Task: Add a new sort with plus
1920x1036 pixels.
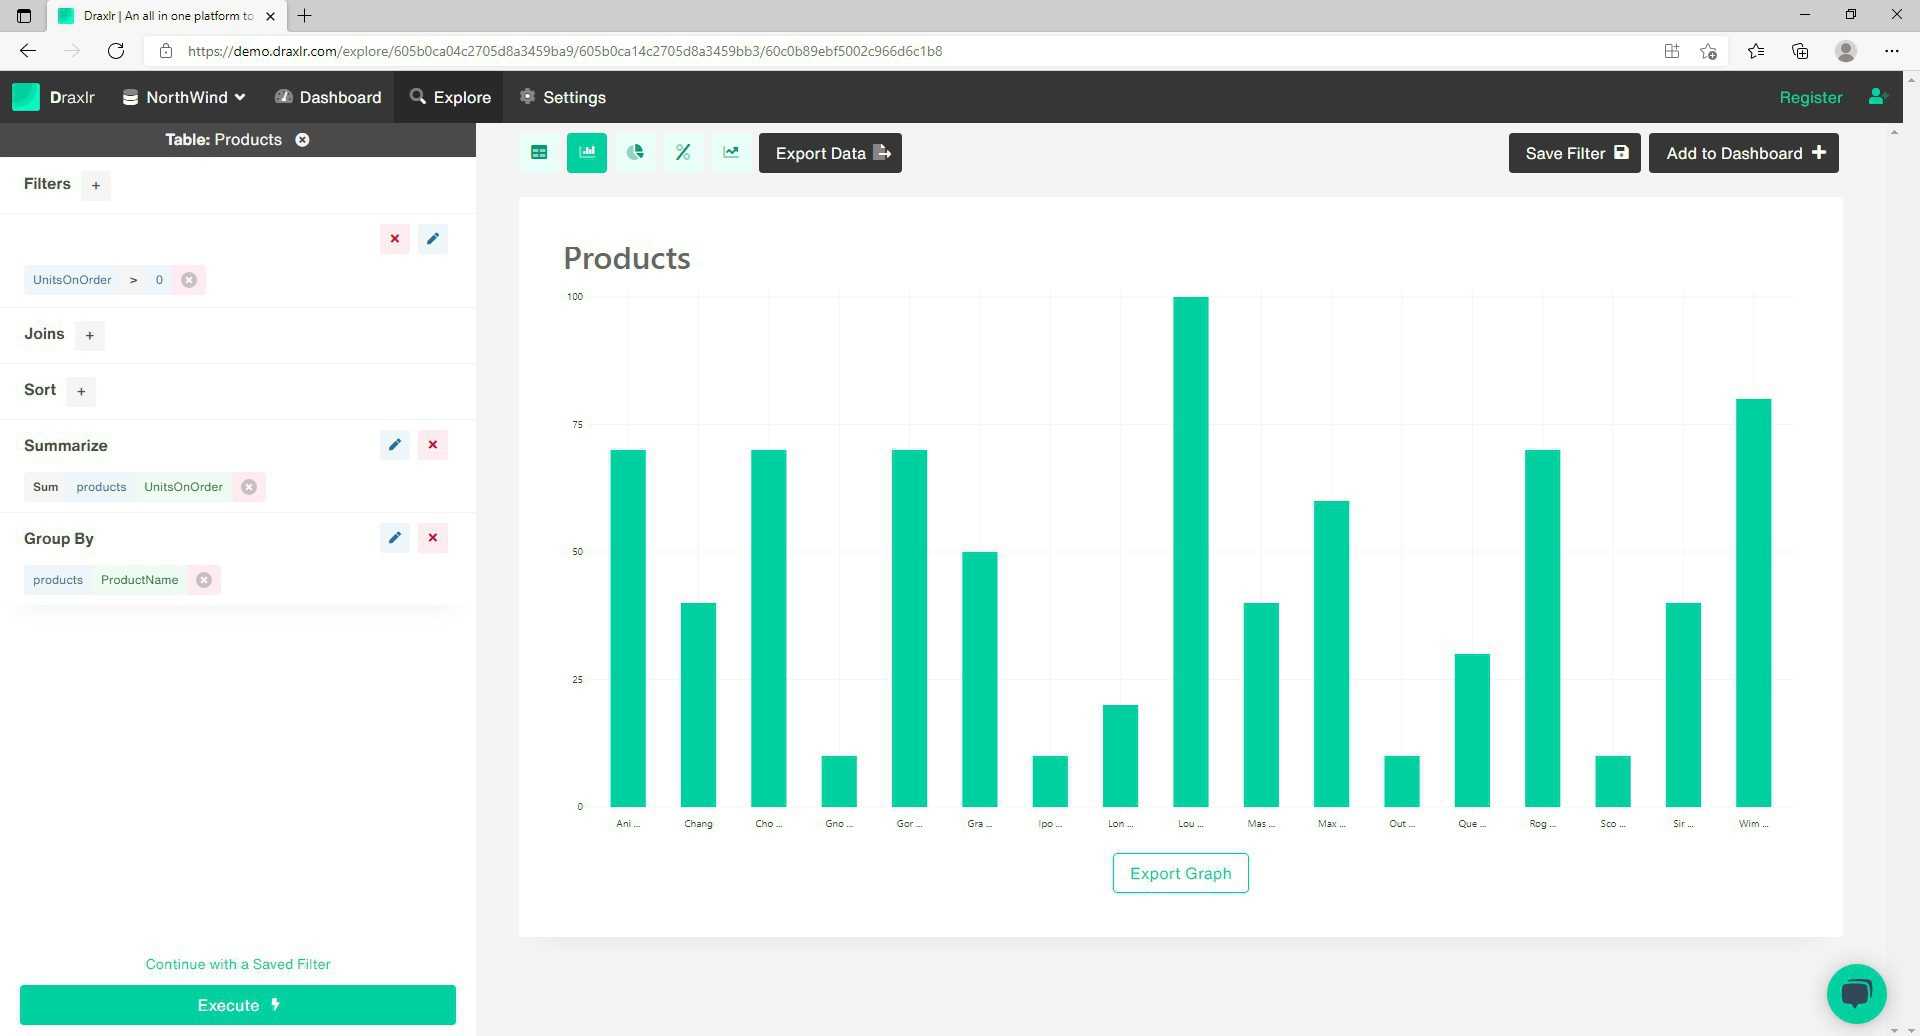Action: click(x=81, y=391)
